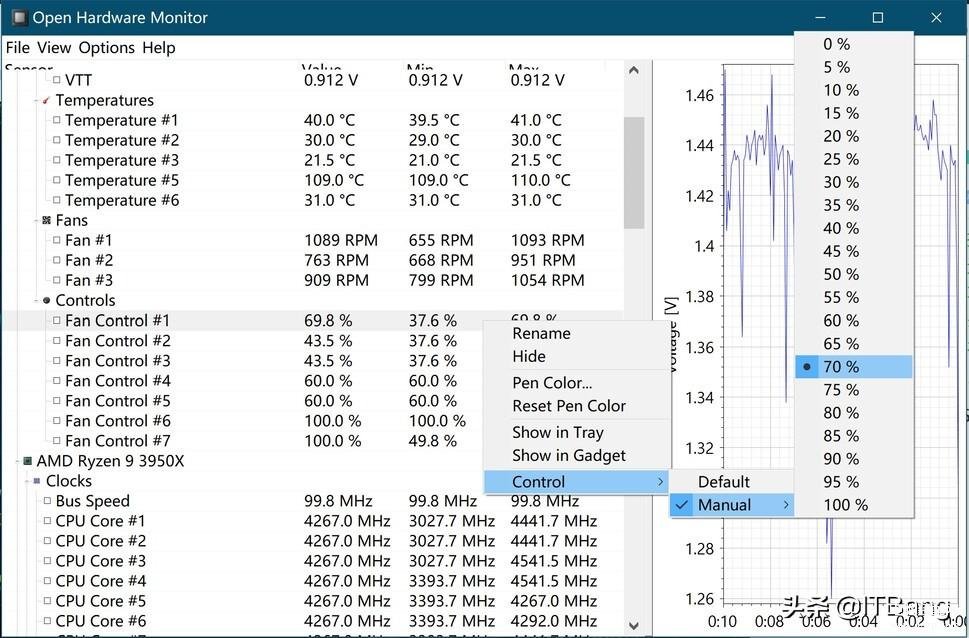Toggle plot checkbox for VTT
969x638 pixels.
(57, 80)
